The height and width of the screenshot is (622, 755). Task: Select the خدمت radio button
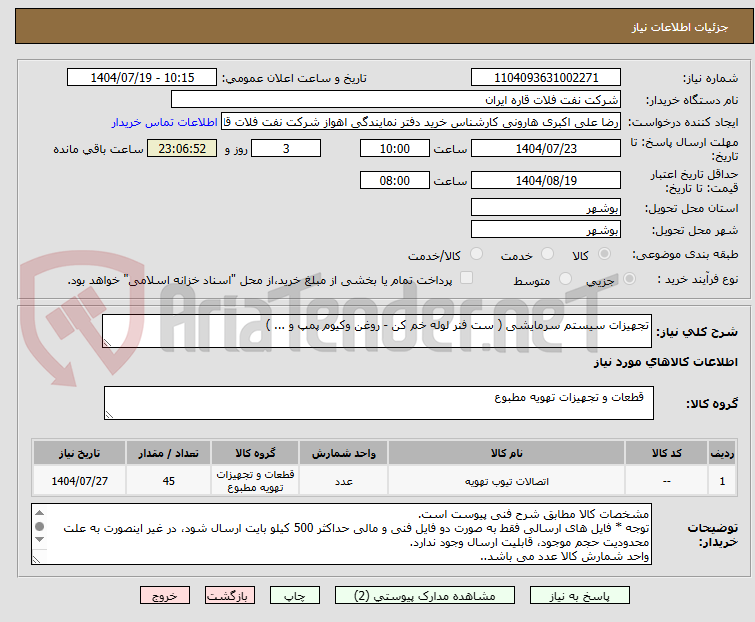point(547,254)
